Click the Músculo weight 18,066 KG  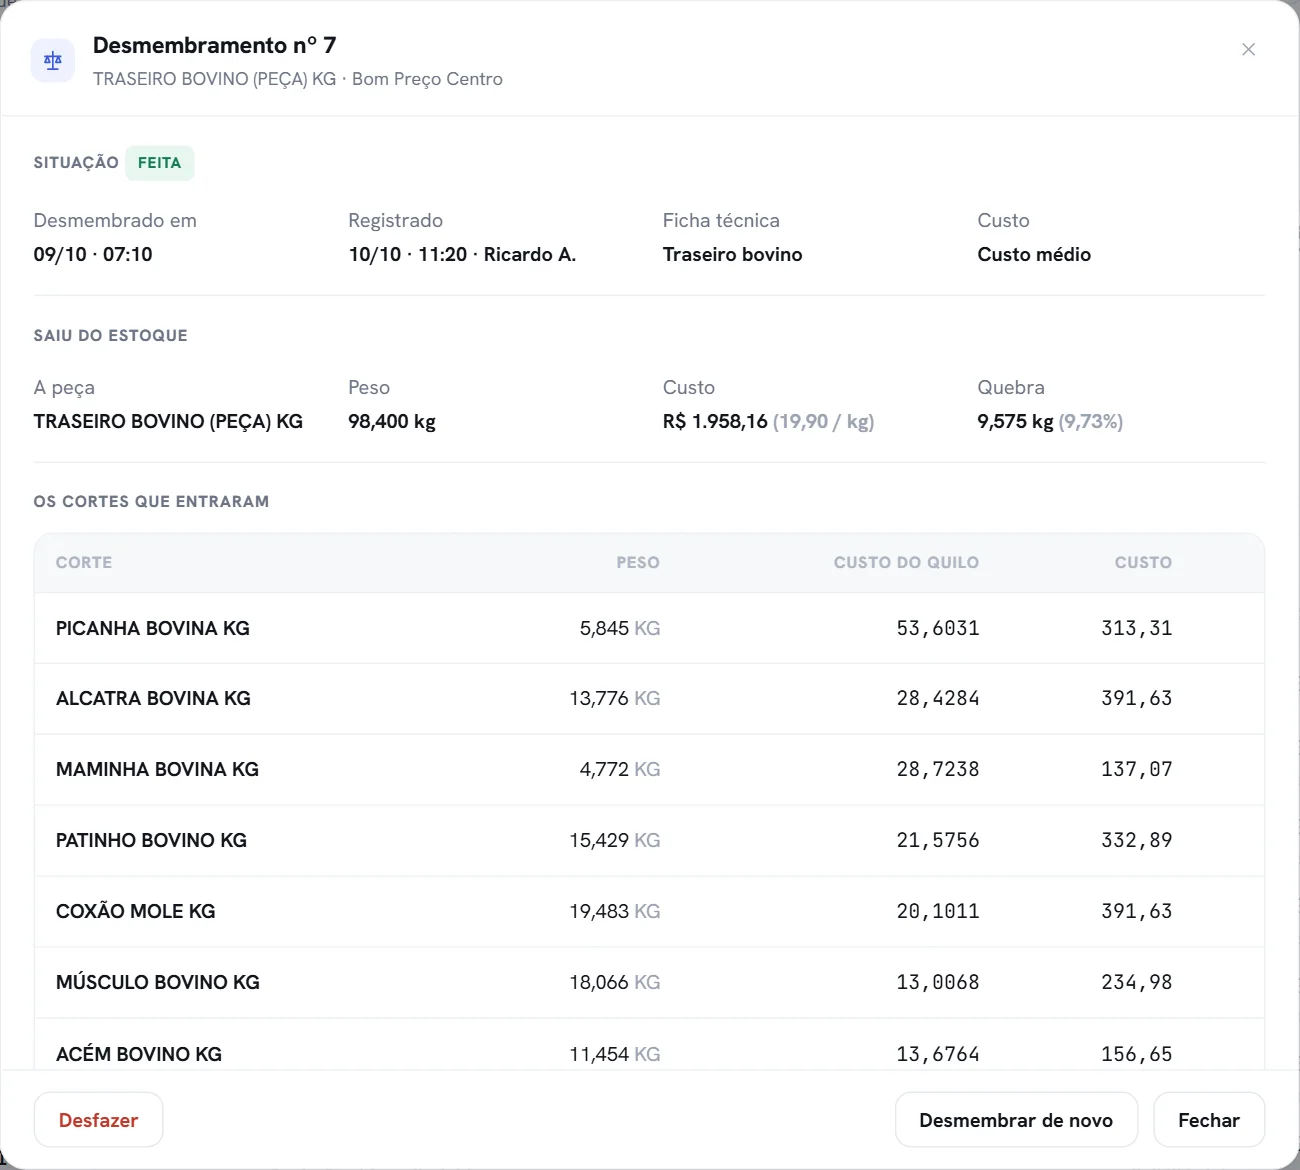click(615, 982)
